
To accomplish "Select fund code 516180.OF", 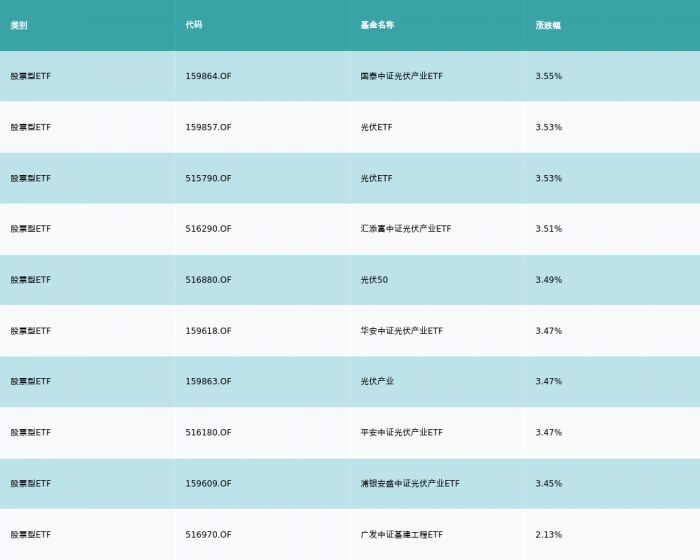I will click(208, 433).
